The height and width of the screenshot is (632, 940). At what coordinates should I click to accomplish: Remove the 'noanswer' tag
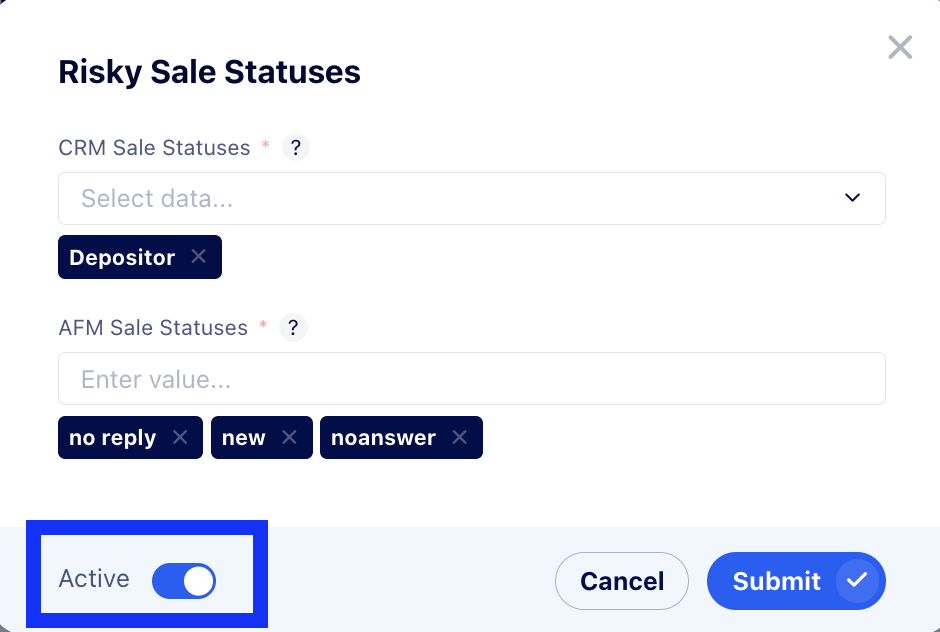click(459, 437)
